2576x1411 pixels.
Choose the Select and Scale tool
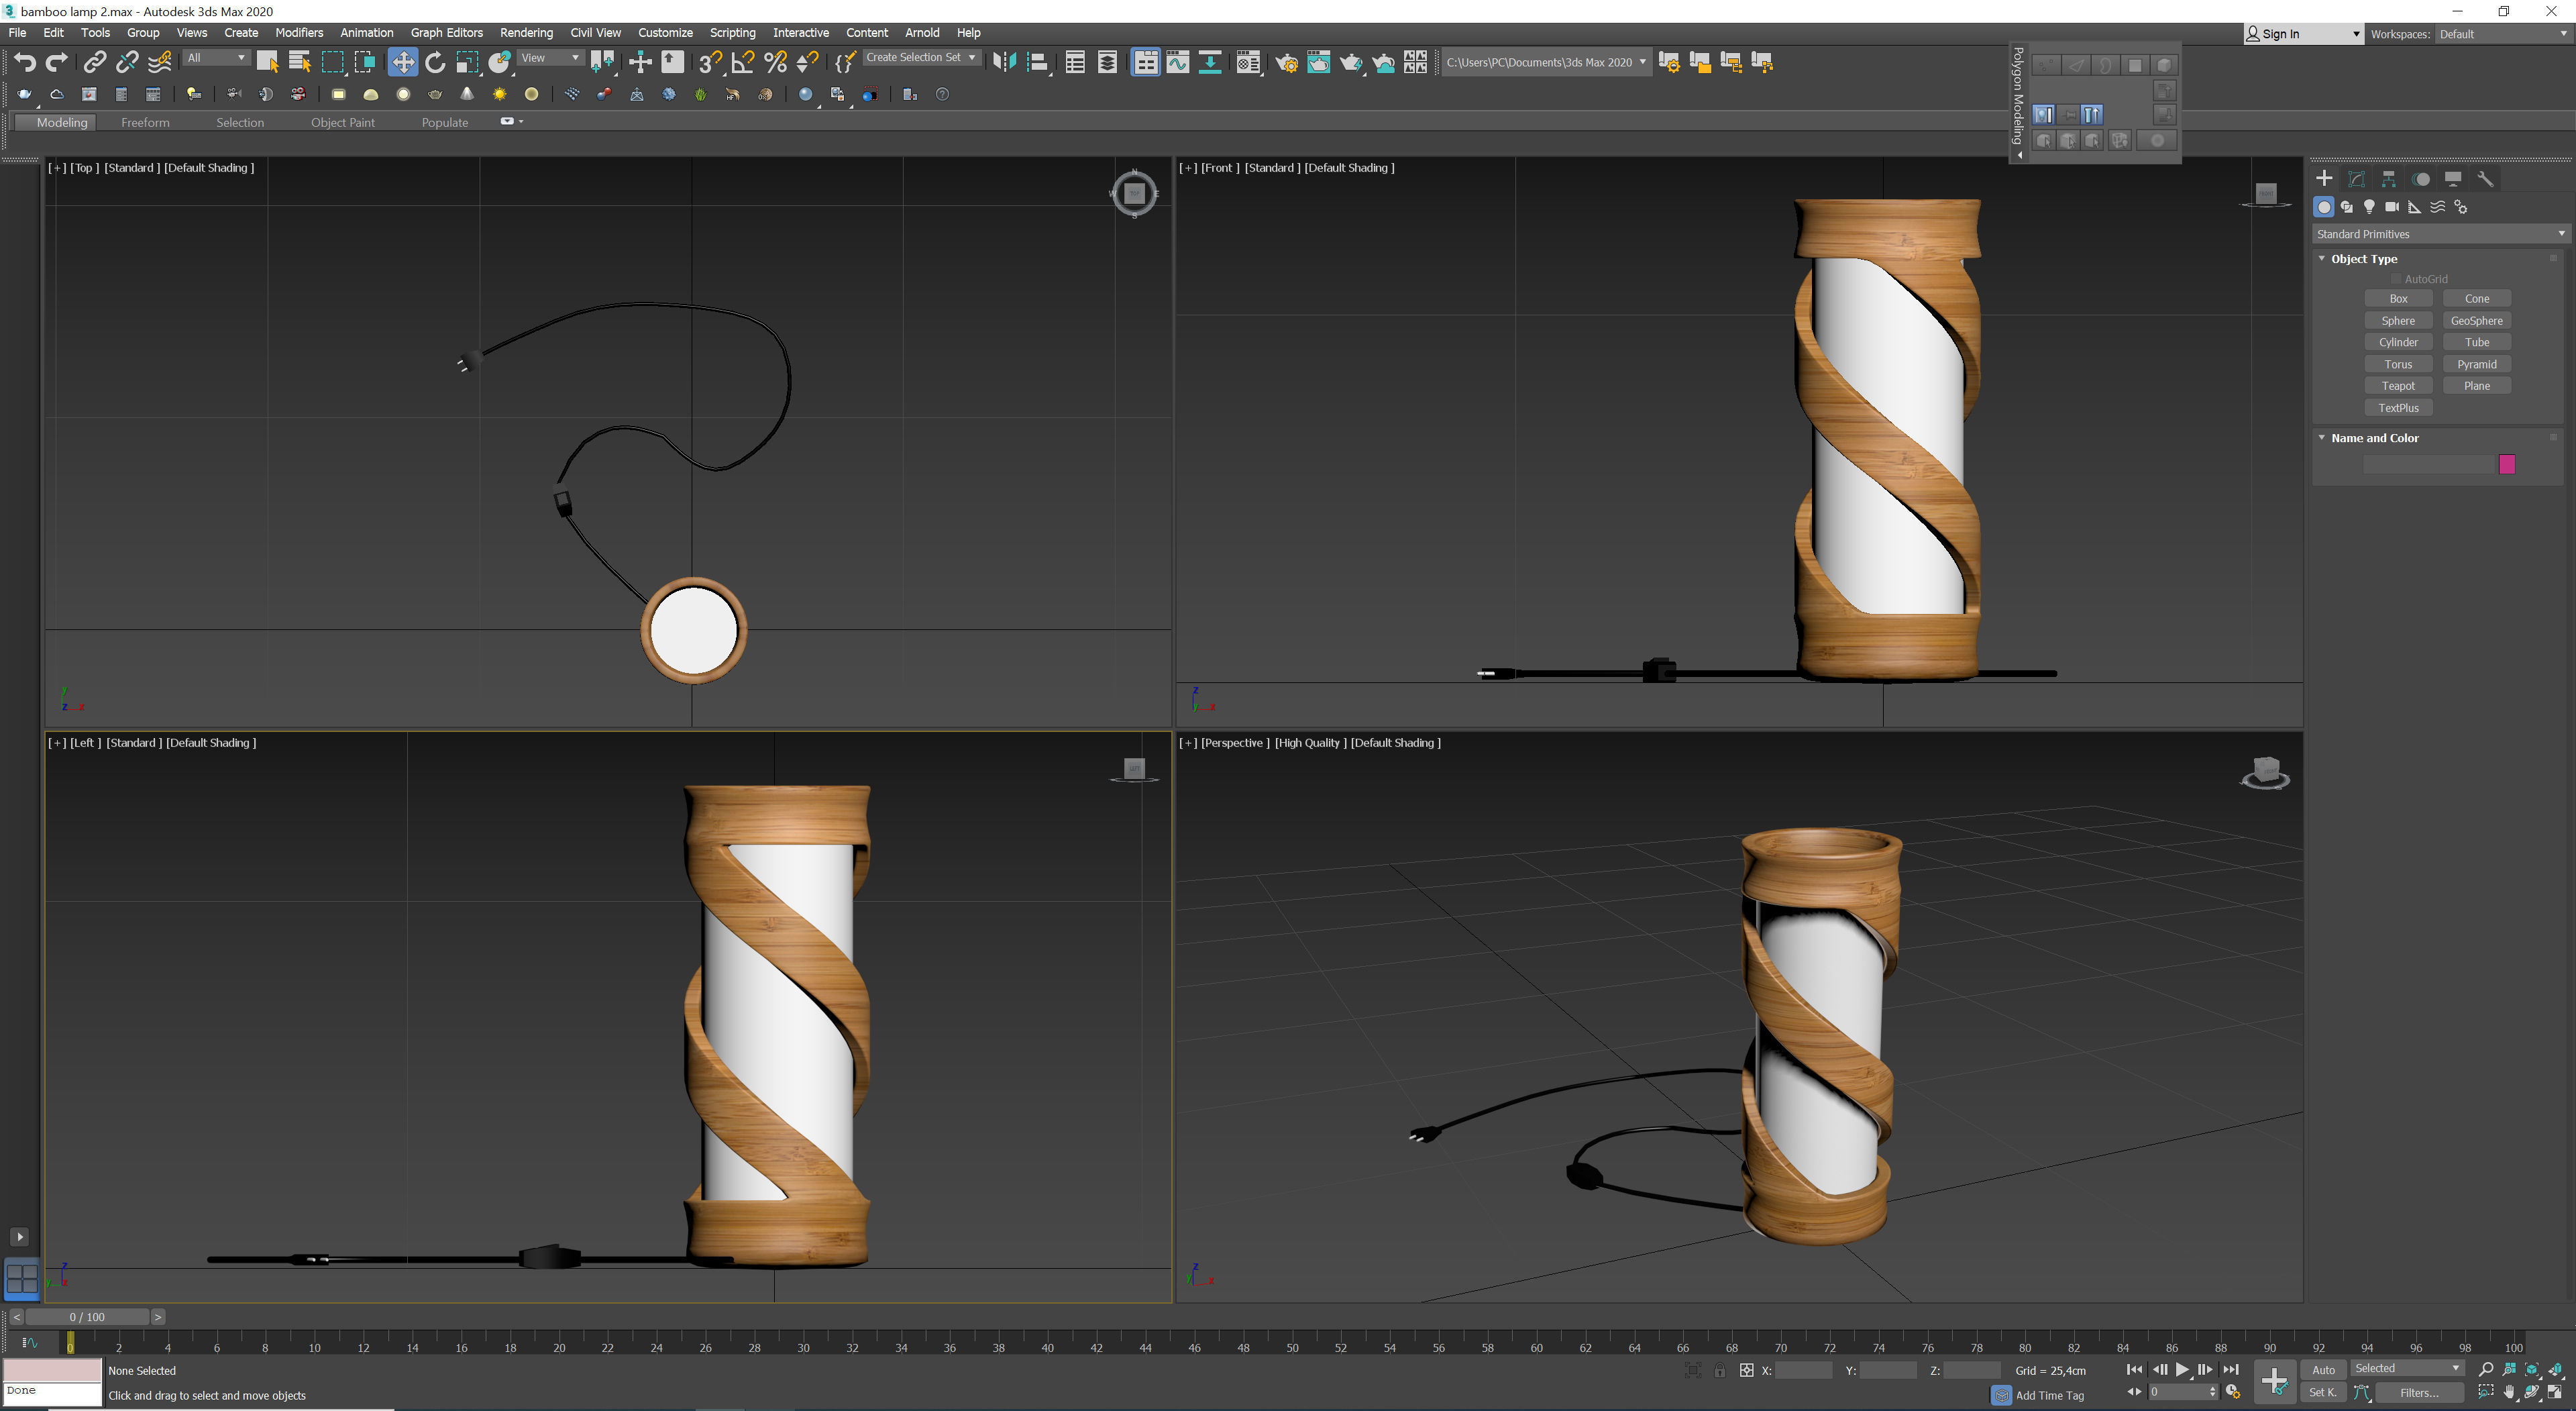click(x=467, y=62)
